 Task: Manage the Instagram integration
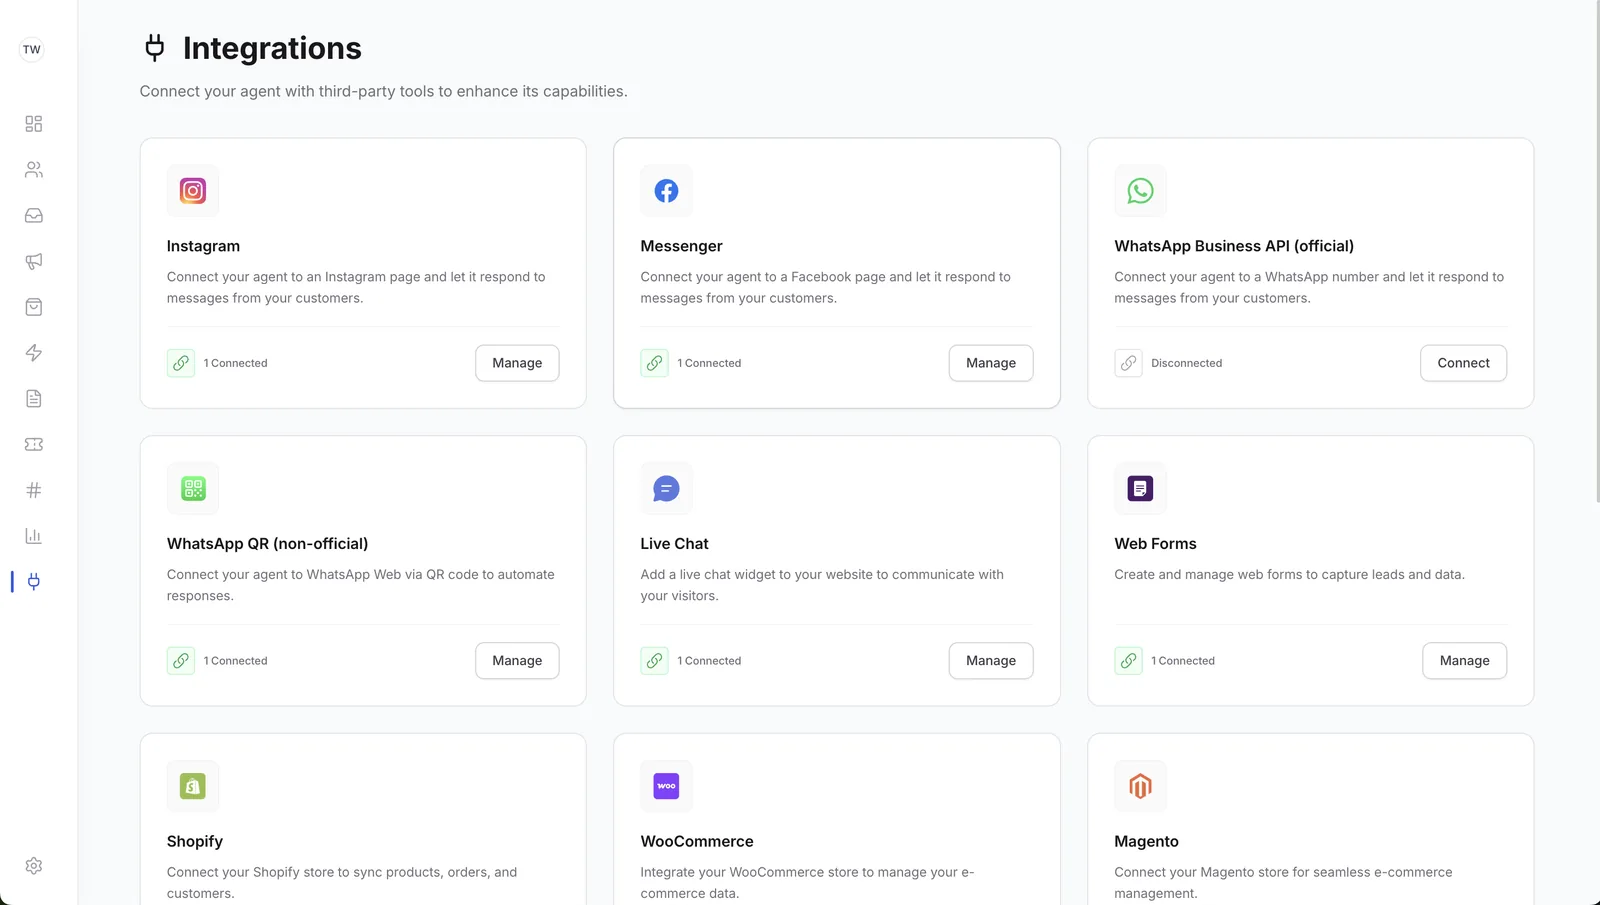tap(517, 363)
